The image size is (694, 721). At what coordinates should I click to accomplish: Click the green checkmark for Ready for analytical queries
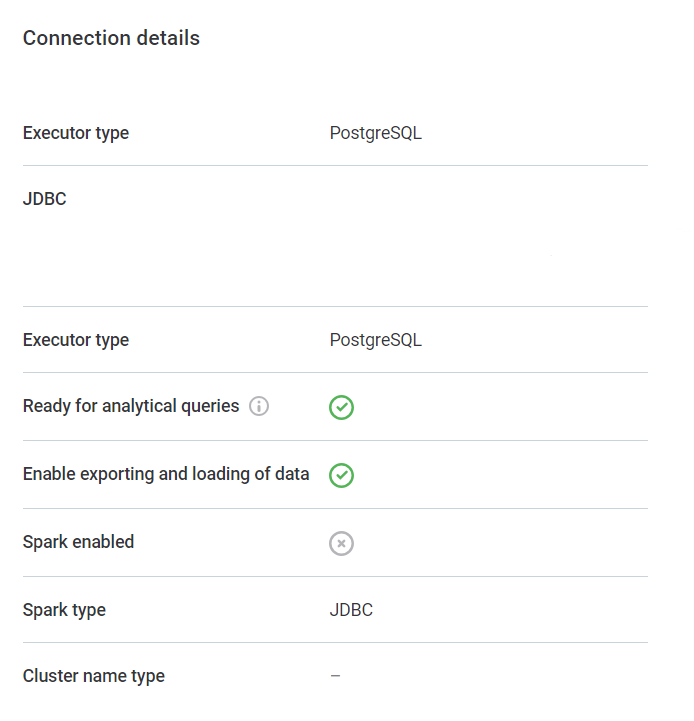[341, 407]
